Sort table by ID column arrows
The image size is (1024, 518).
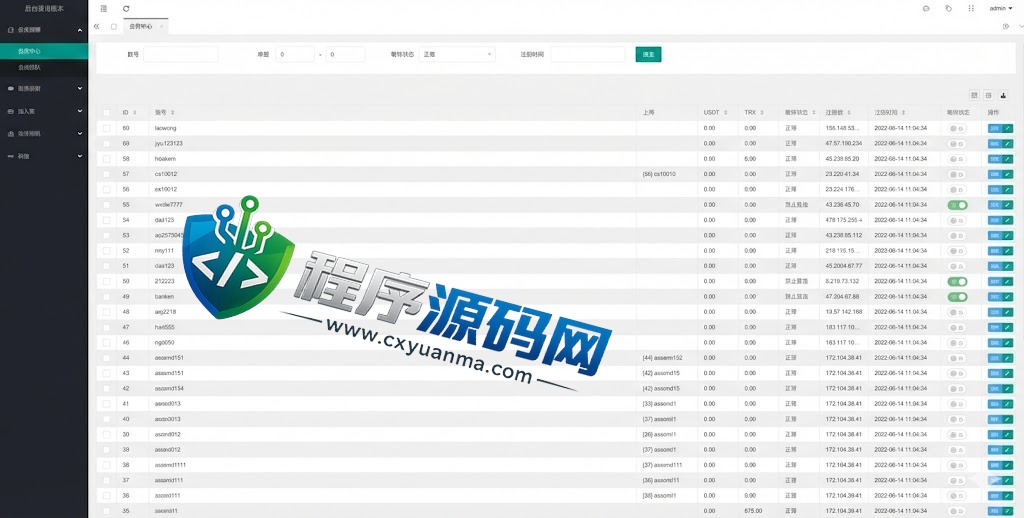click(x=135, y=113)
